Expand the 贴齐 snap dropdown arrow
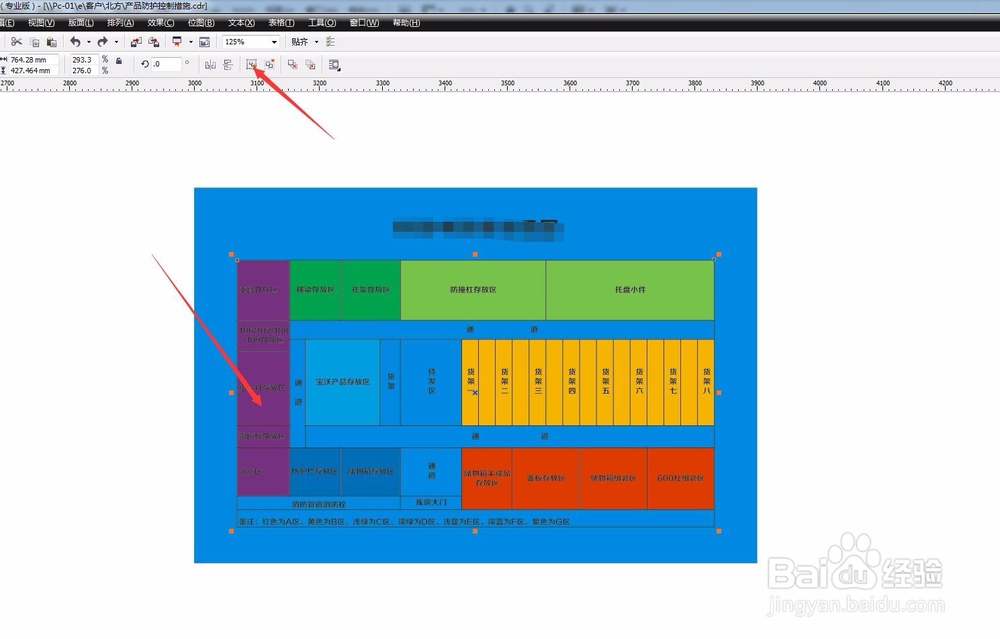 (x=316, y=42)
